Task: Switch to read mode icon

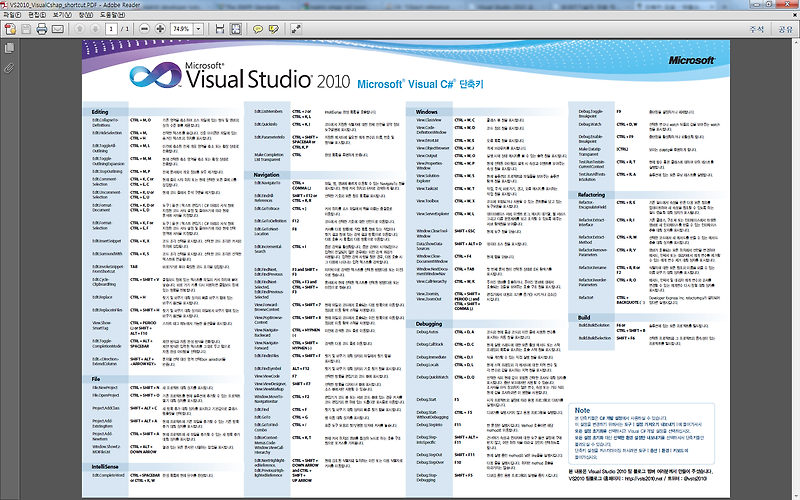Action: pos(296,29)
